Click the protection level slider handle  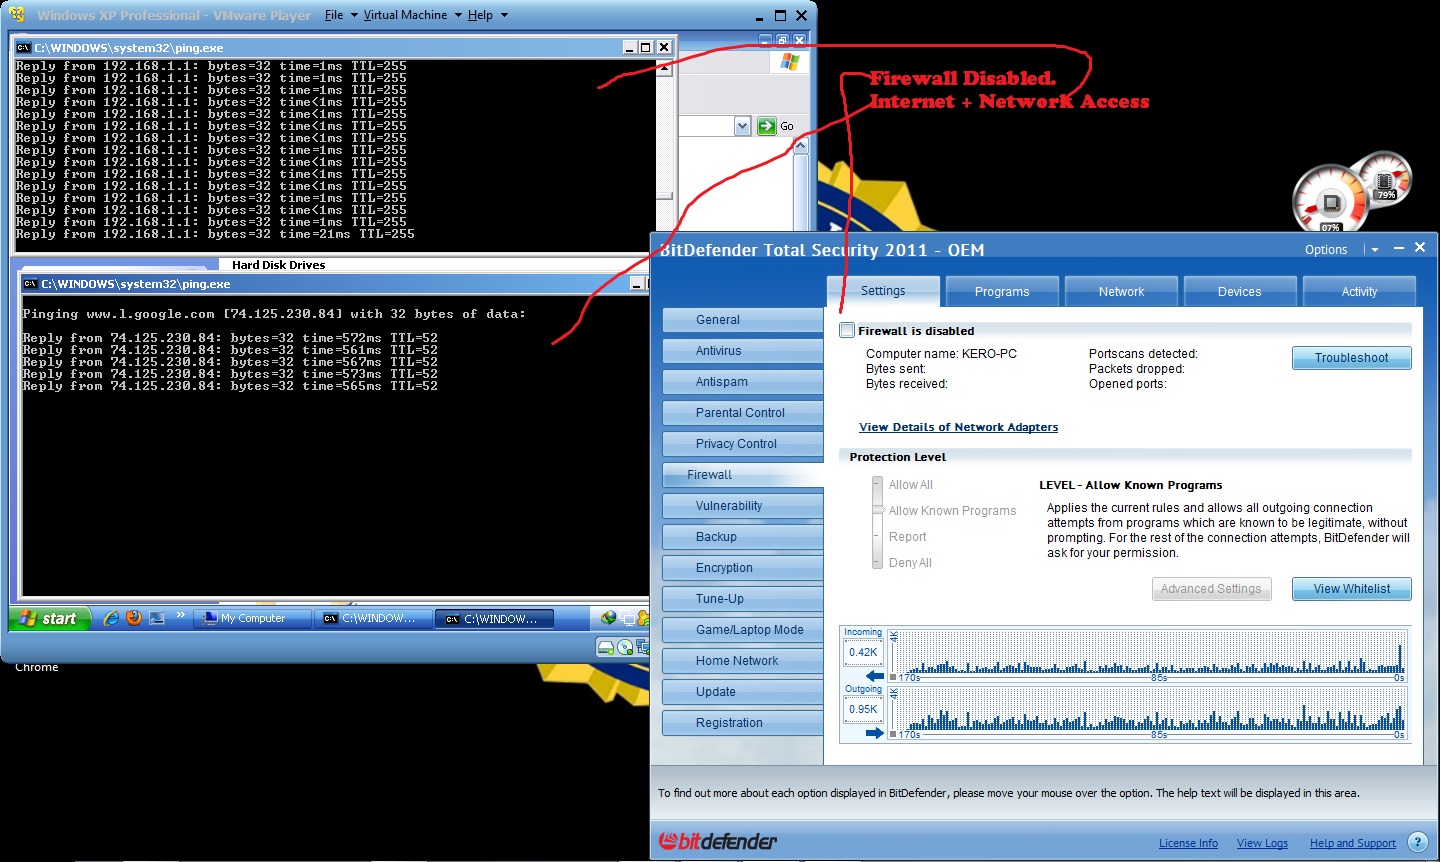click(x=876, y=511)
